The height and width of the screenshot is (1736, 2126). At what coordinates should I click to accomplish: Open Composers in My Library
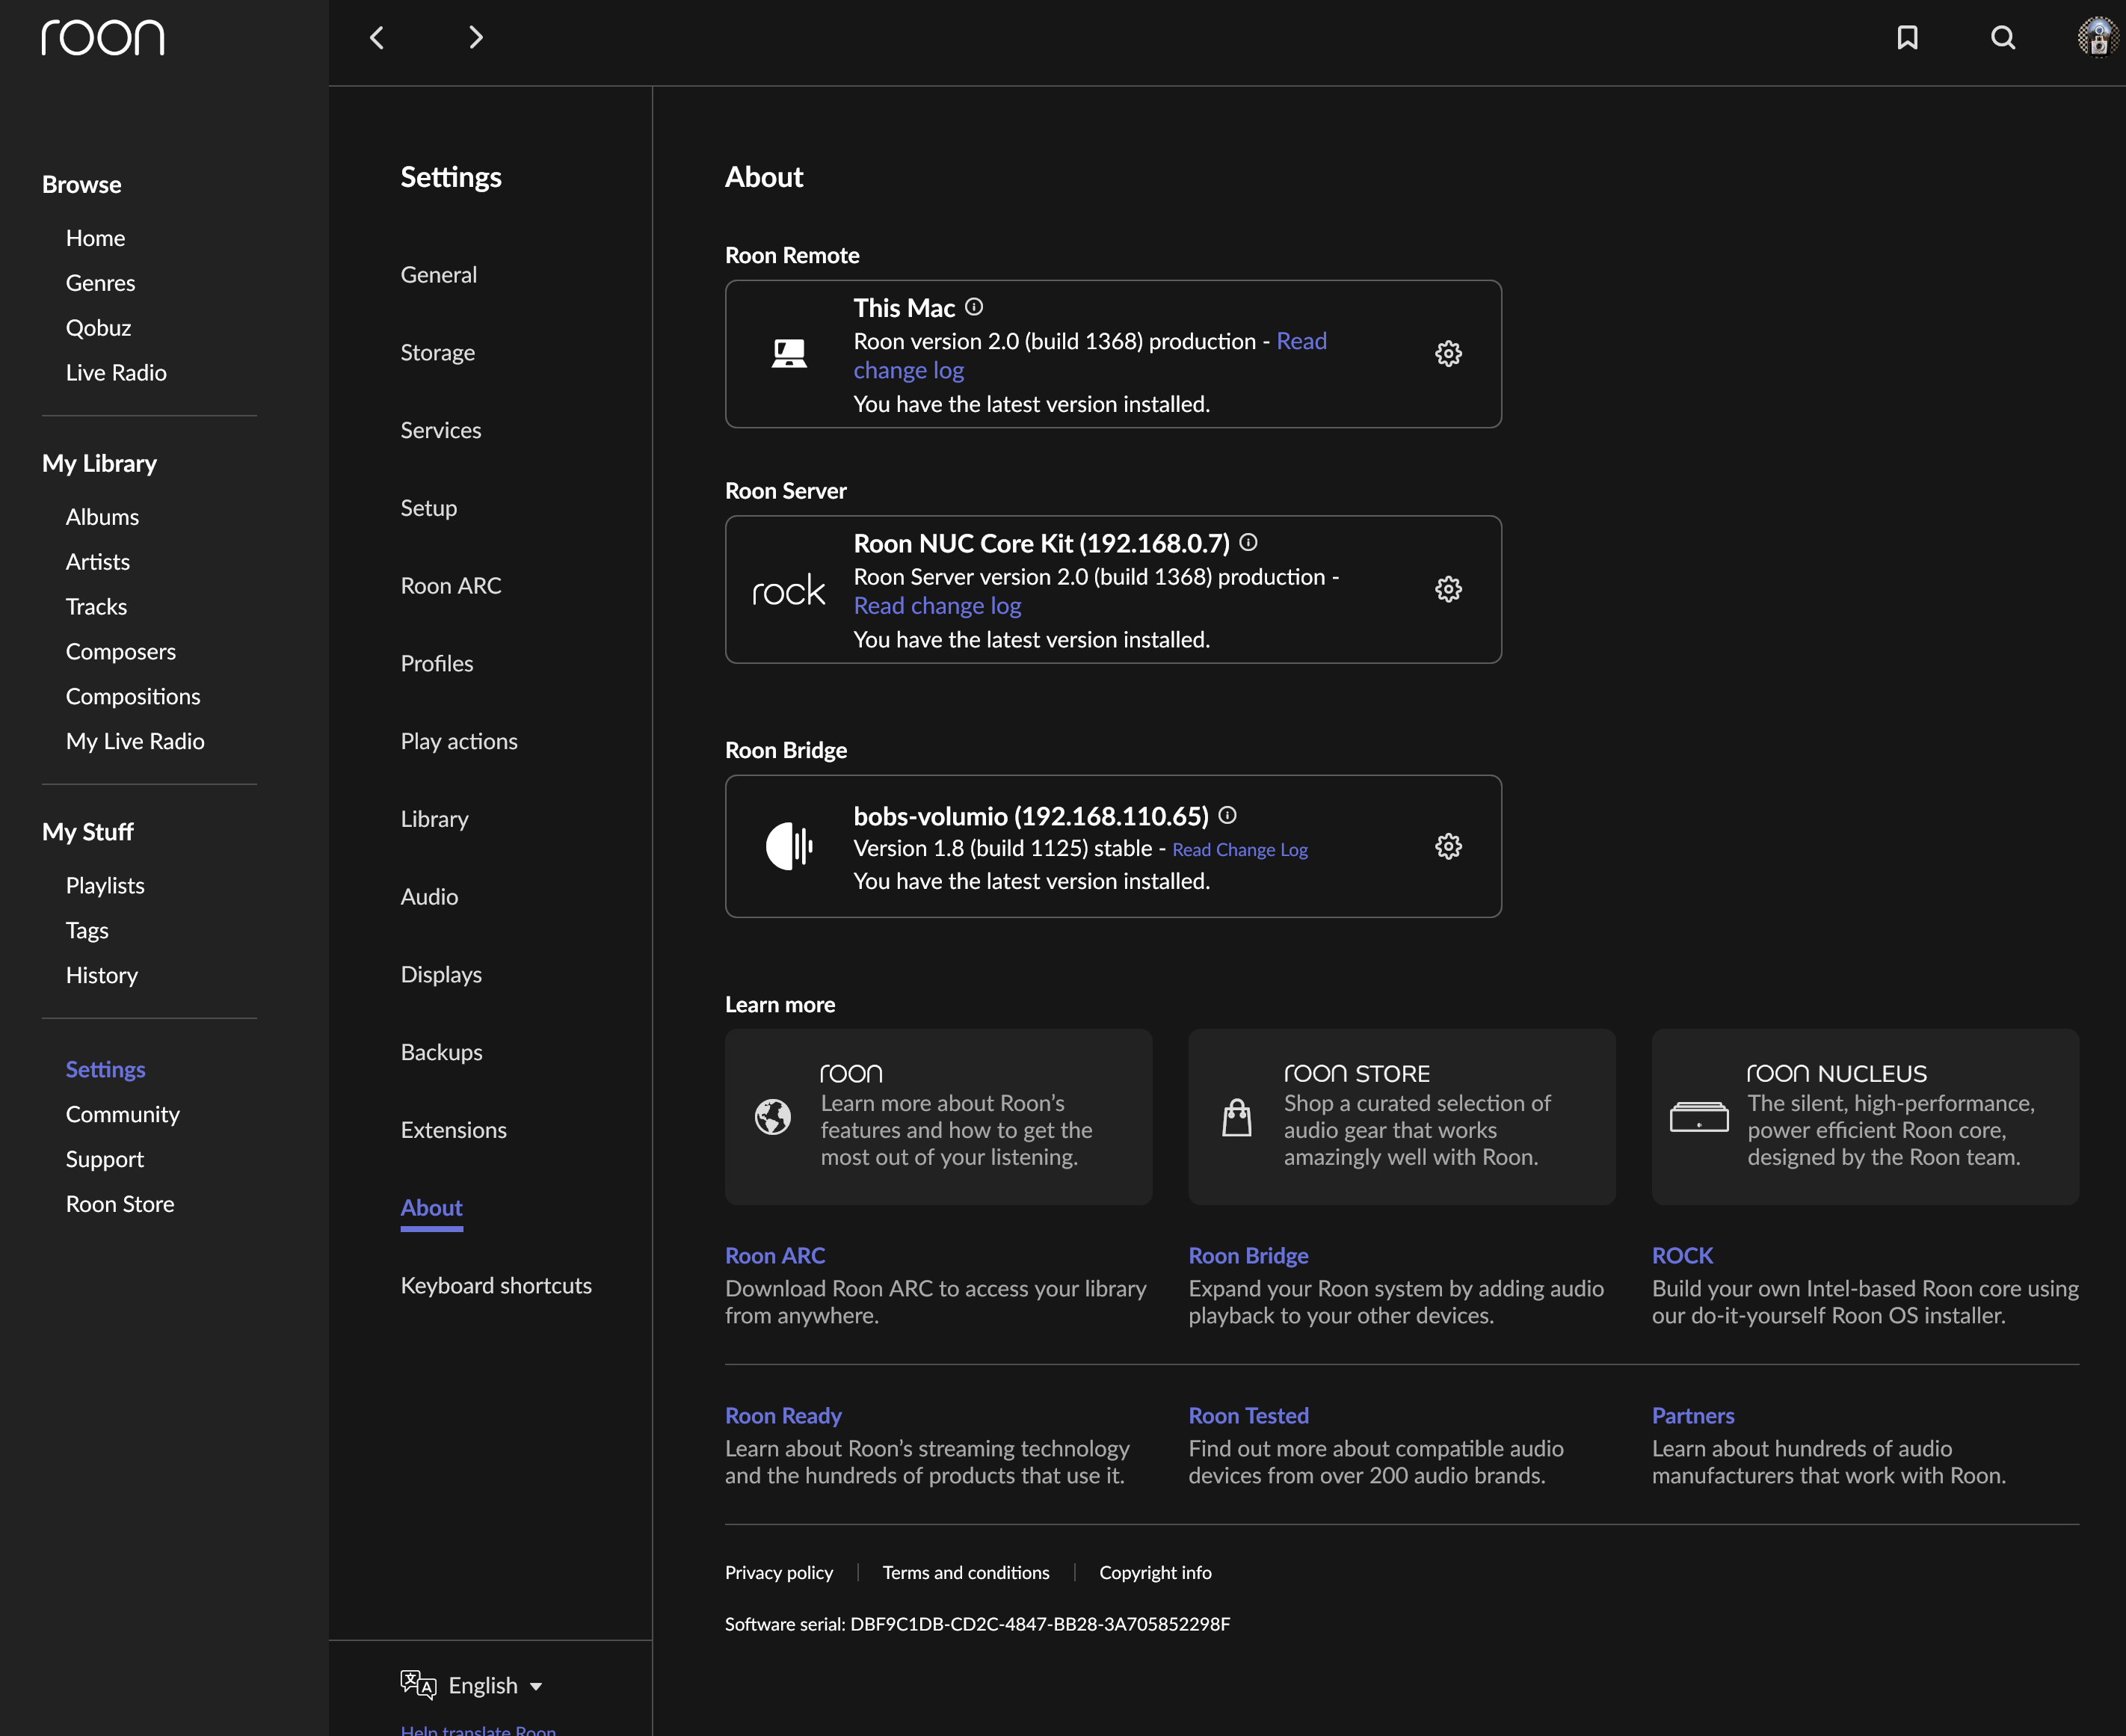(121, 652)
